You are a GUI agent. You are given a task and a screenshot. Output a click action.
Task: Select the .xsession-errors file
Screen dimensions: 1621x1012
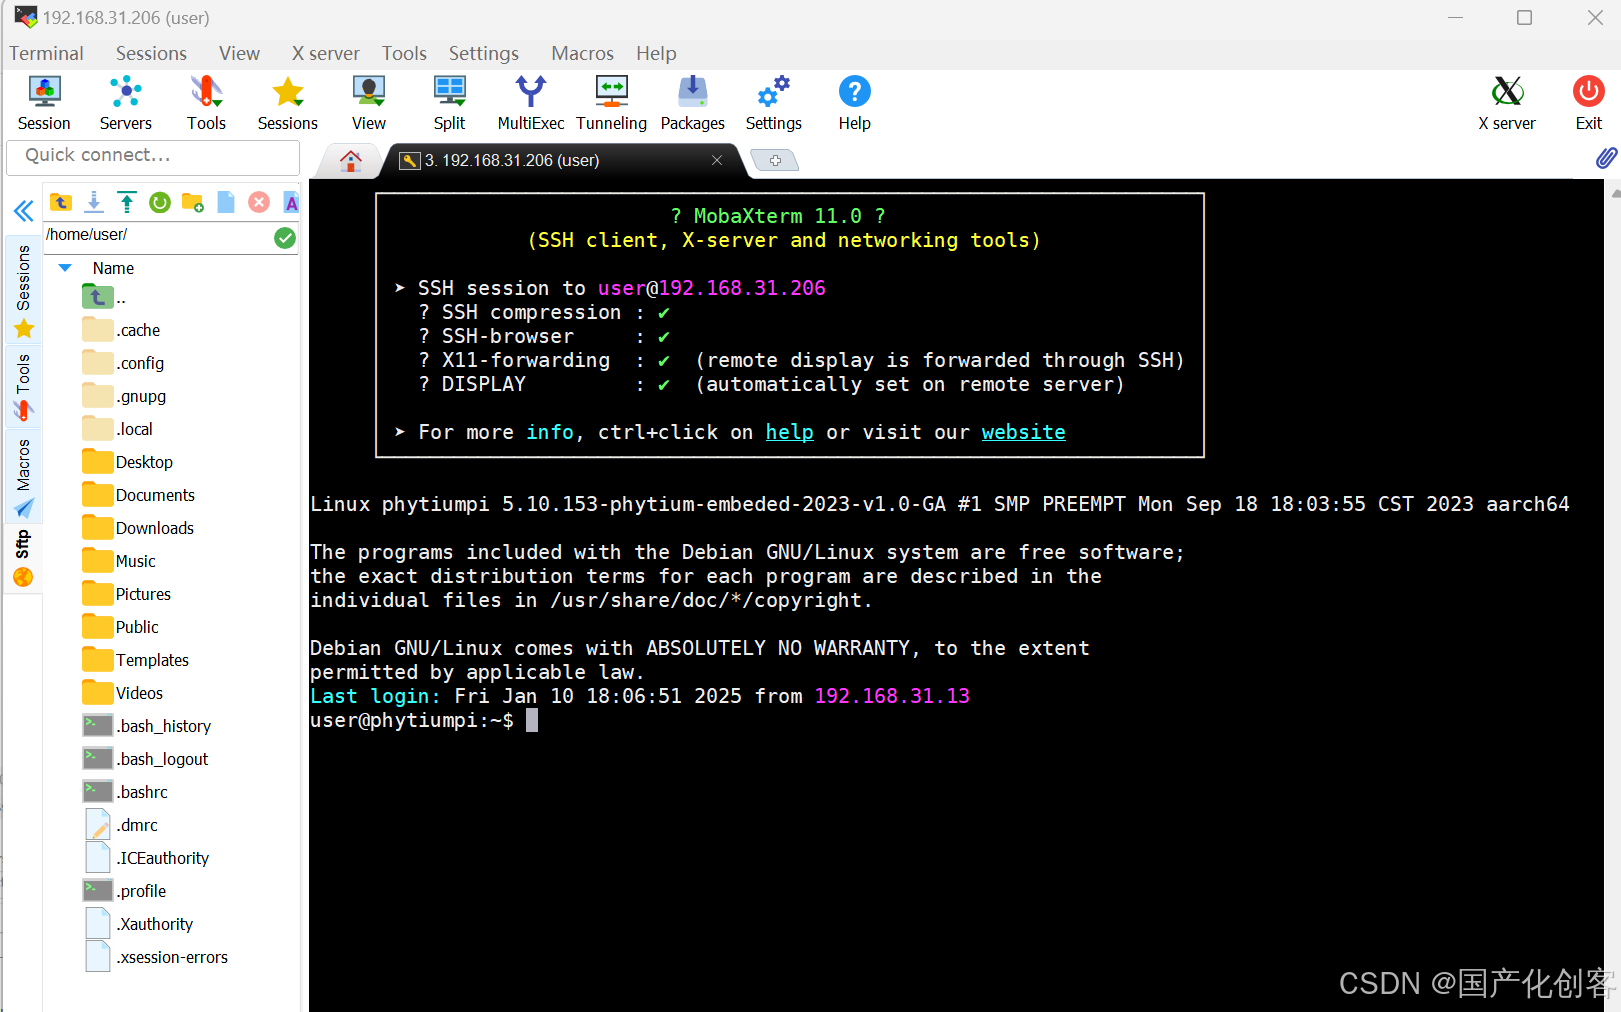tap(157, 957)
